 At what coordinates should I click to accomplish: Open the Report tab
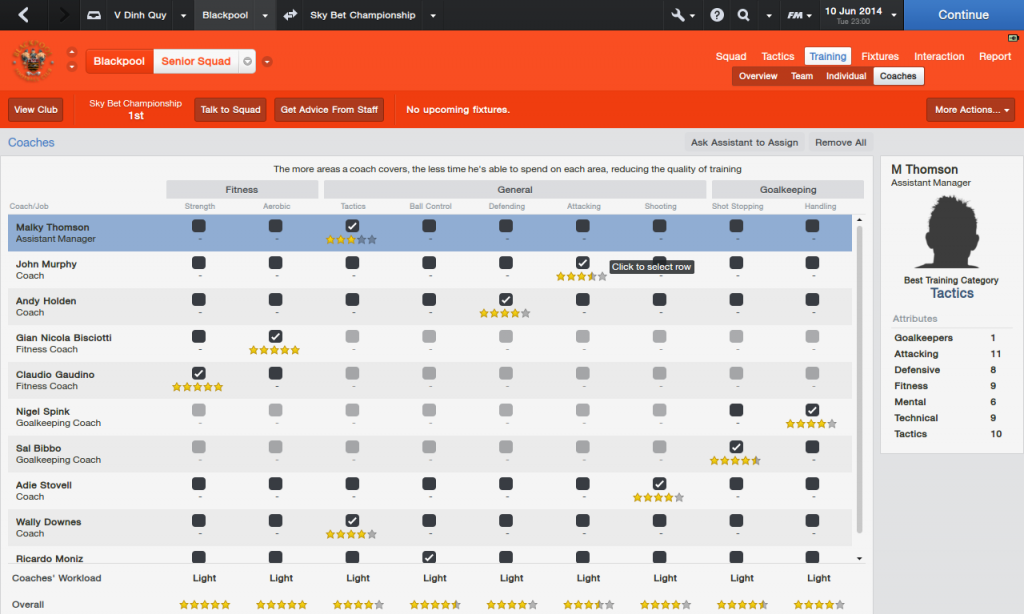pos(995,56)
